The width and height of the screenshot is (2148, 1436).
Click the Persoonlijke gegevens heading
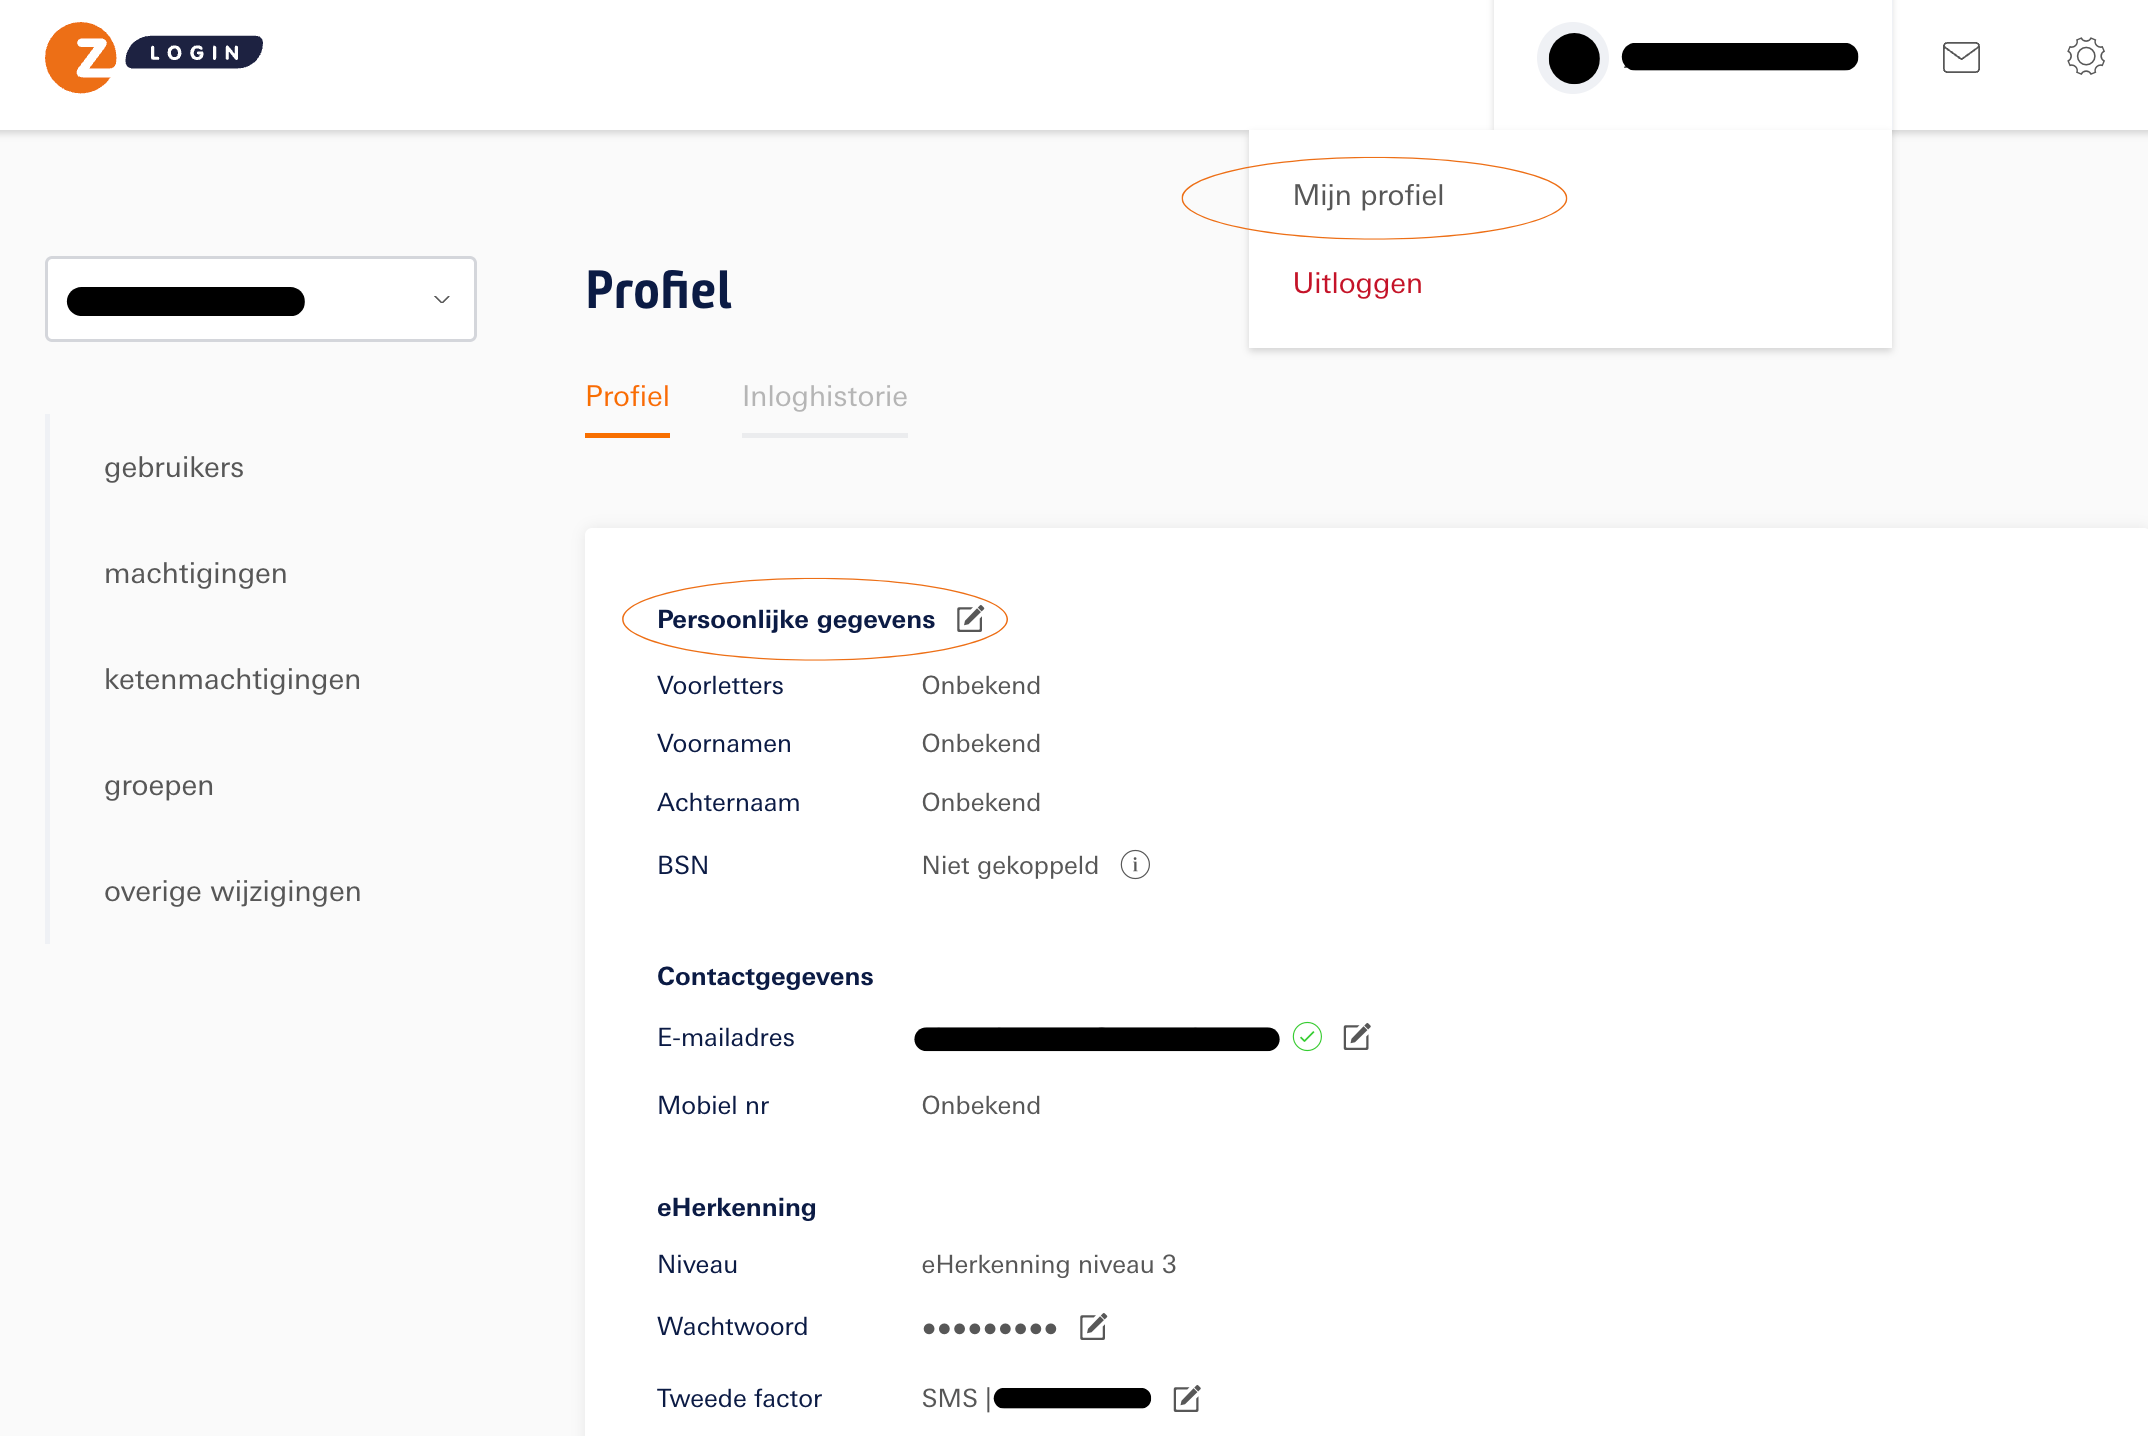[796, 619]
